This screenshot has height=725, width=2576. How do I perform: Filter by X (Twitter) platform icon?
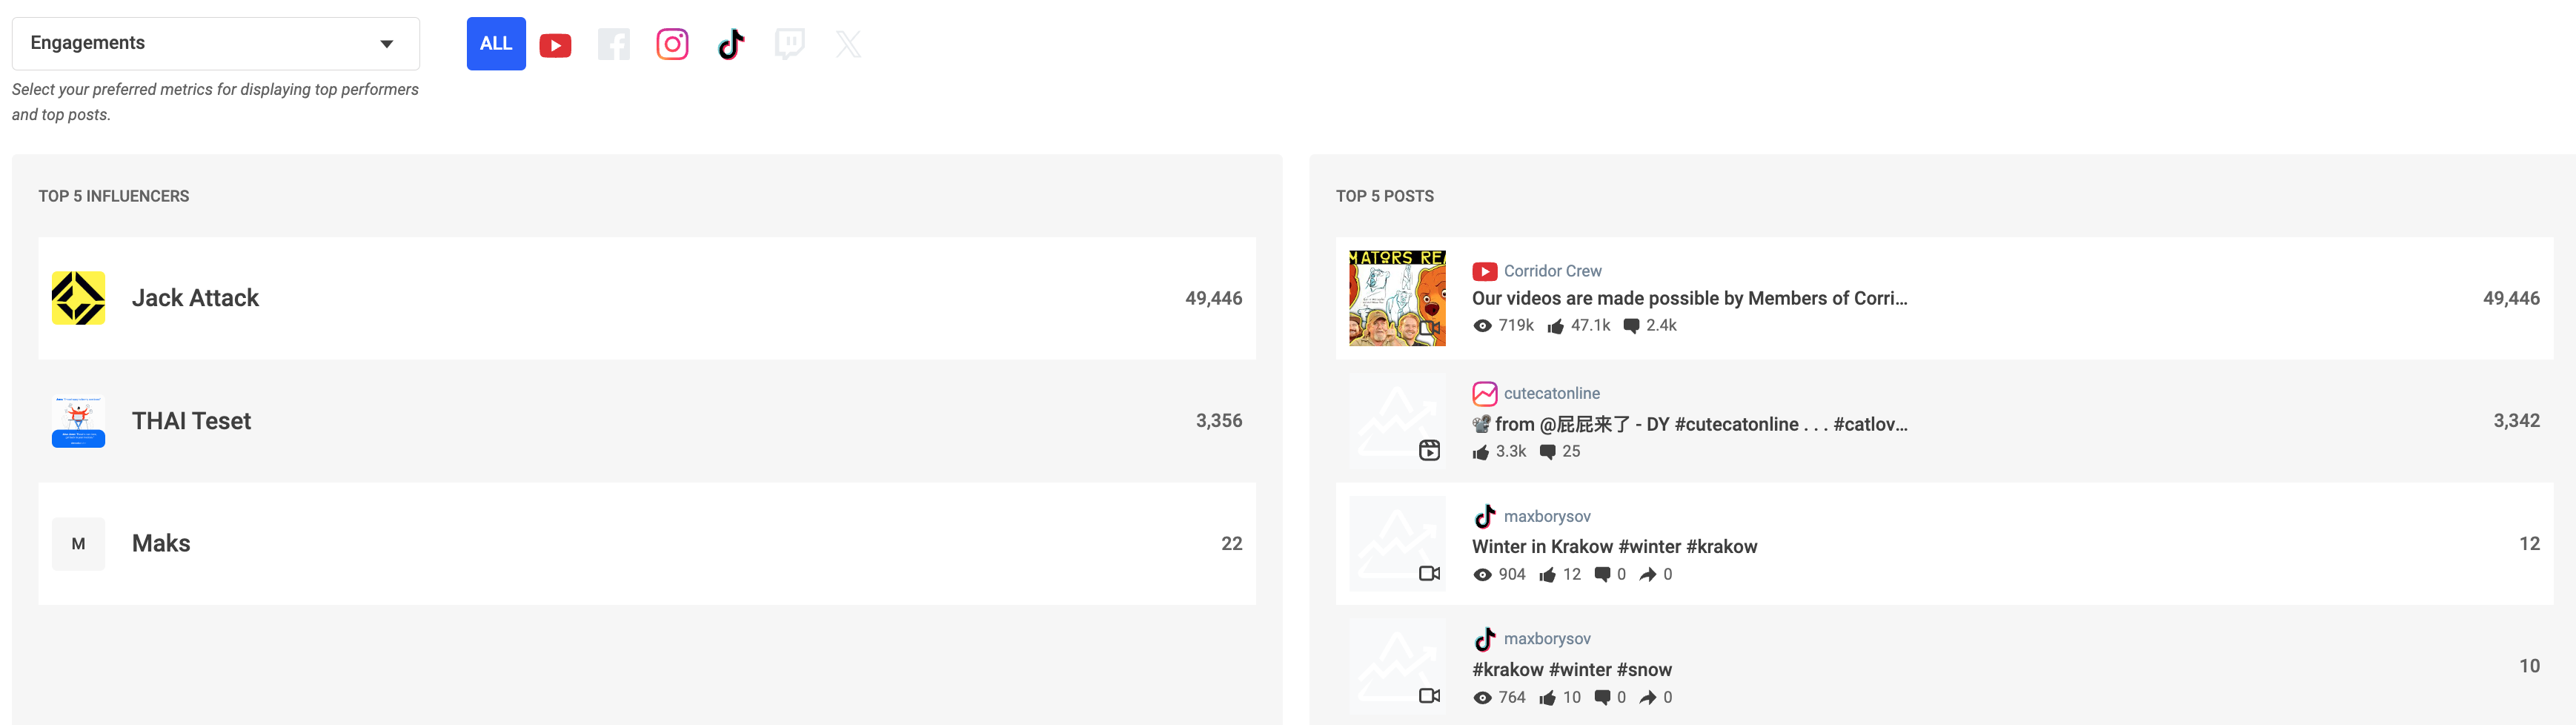click(x=848, y=44)
